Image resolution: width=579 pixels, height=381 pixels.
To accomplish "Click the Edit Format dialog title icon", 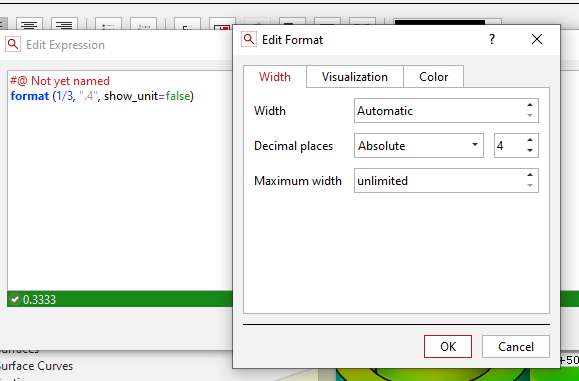I will click(249, 39).
